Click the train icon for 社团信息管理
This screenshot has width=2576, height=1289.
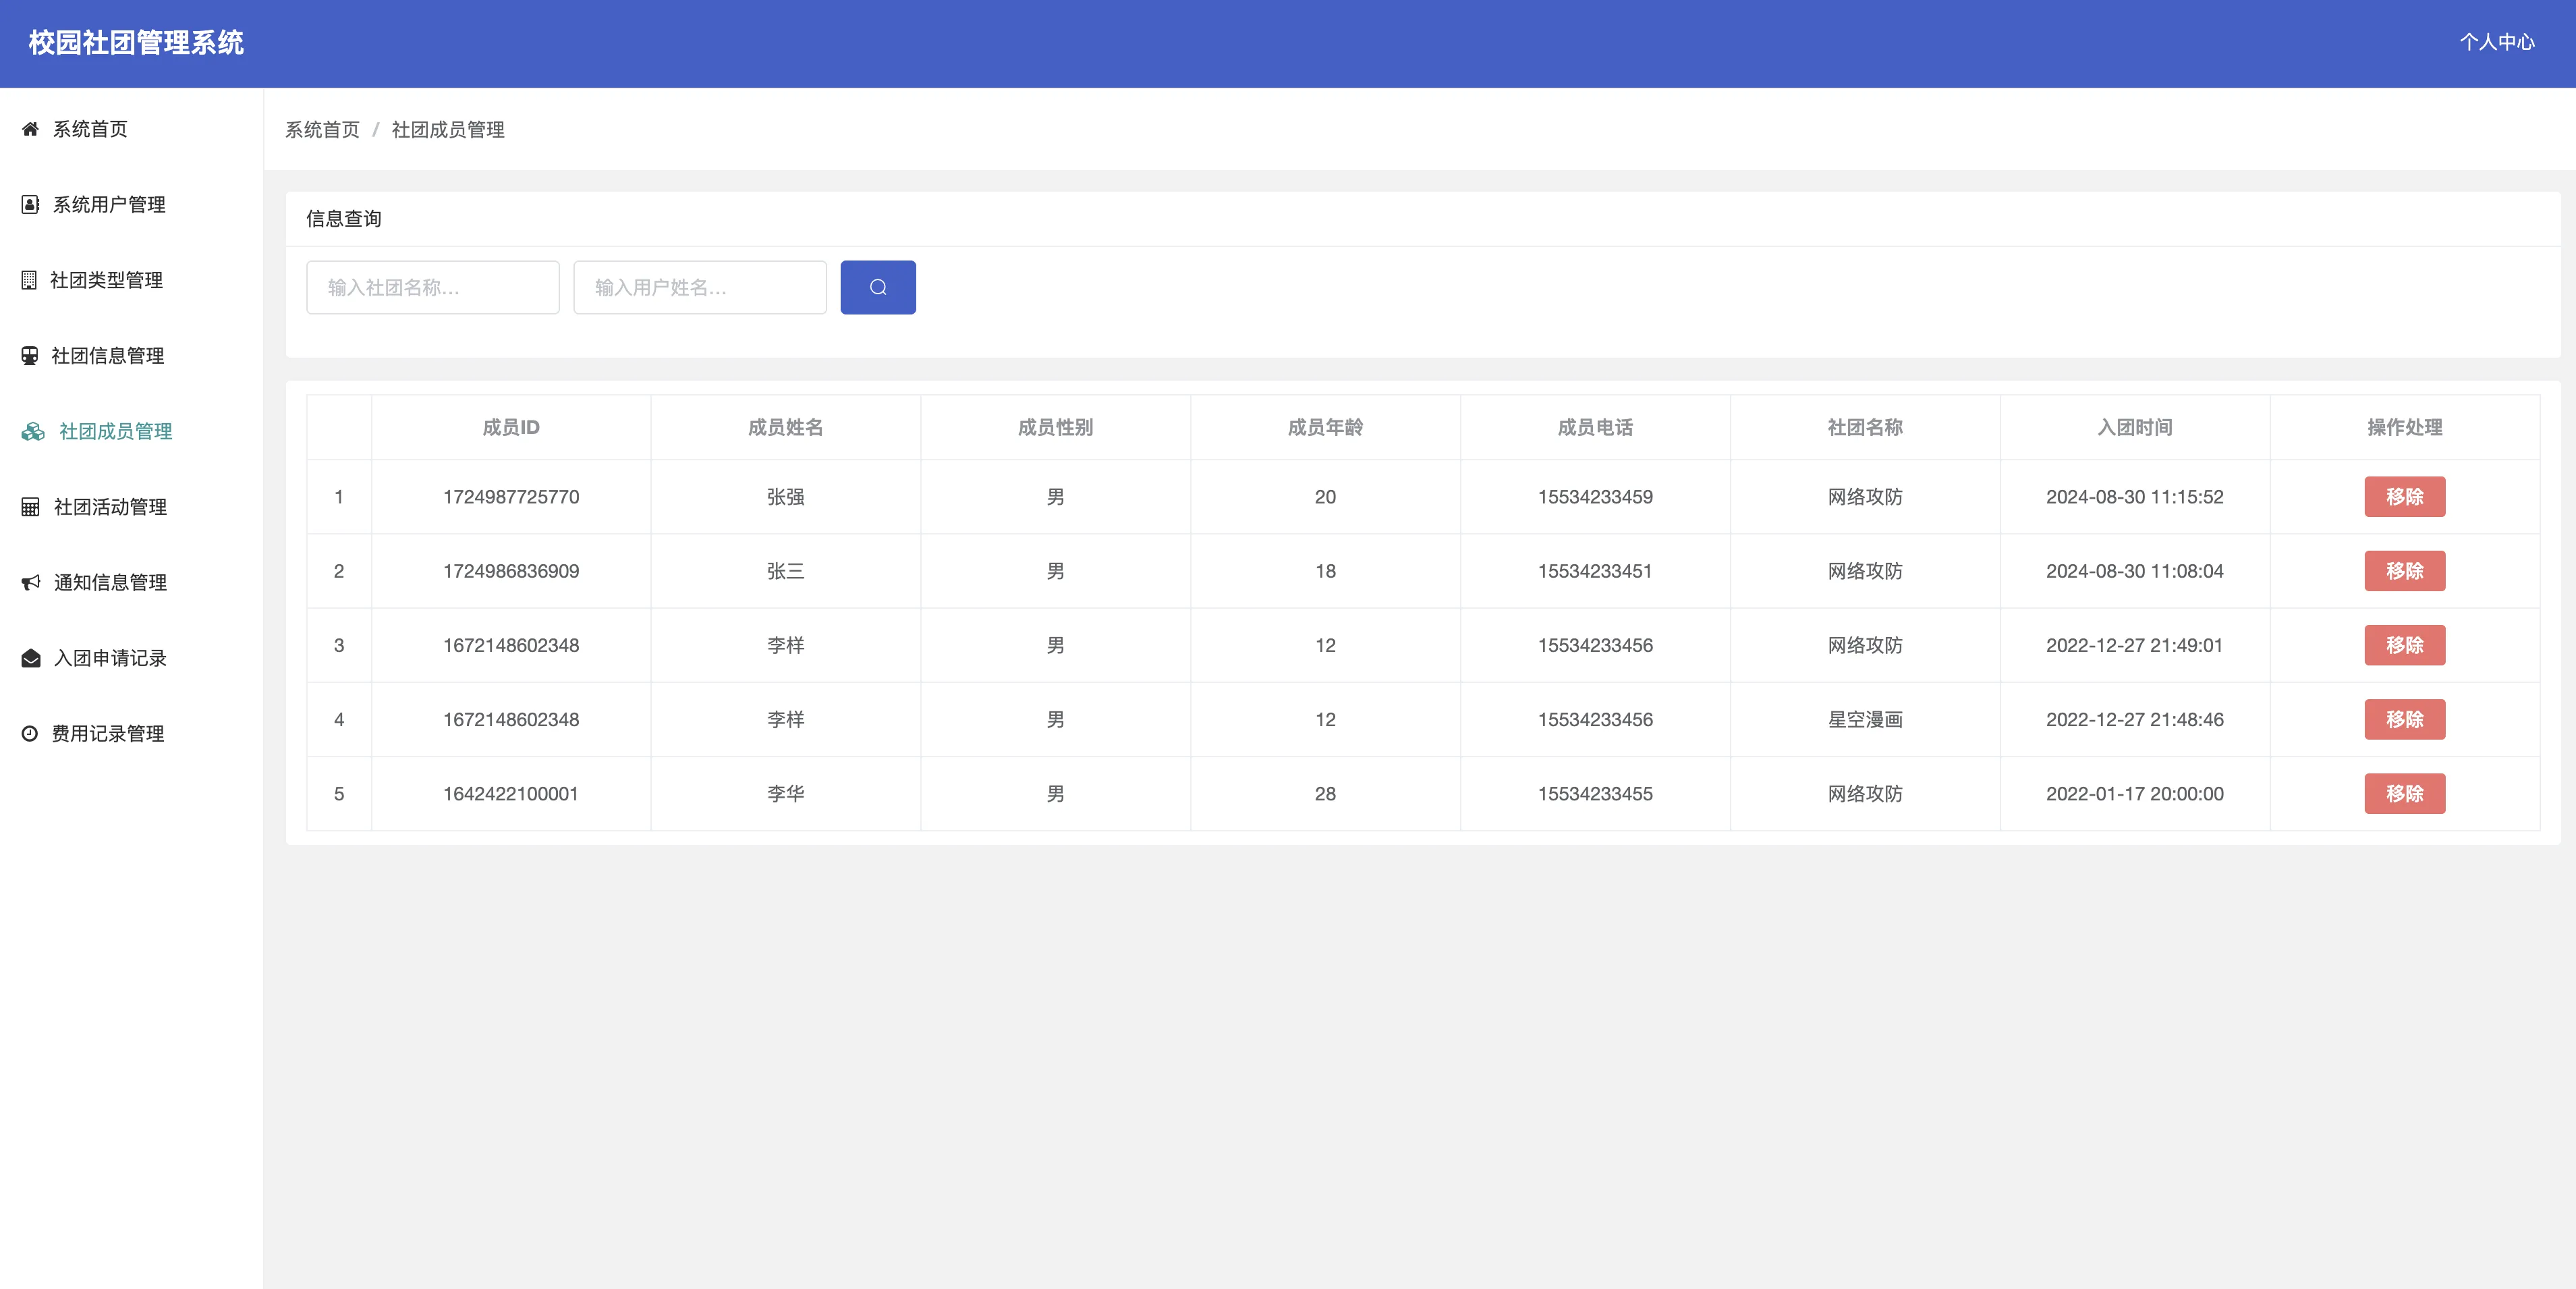click(x=30, y=356)
